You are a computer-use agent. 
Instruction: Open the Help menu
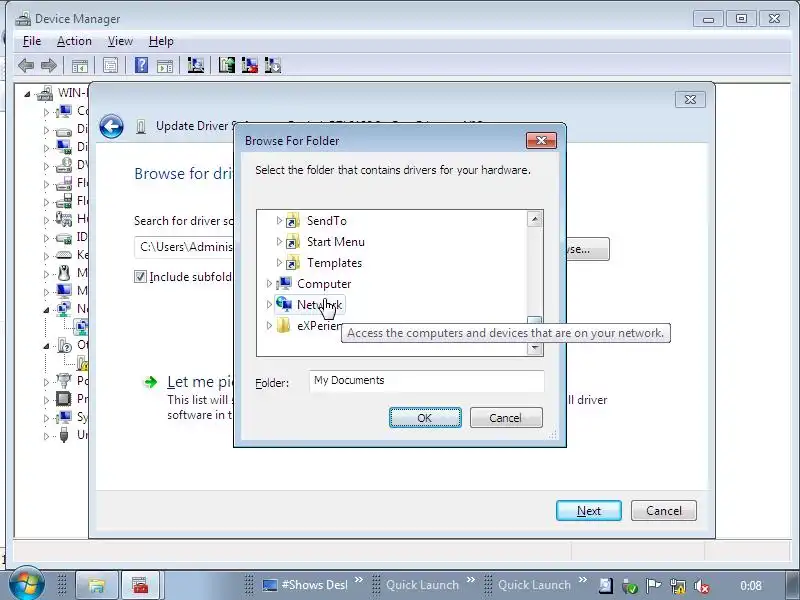coord(161,41)
